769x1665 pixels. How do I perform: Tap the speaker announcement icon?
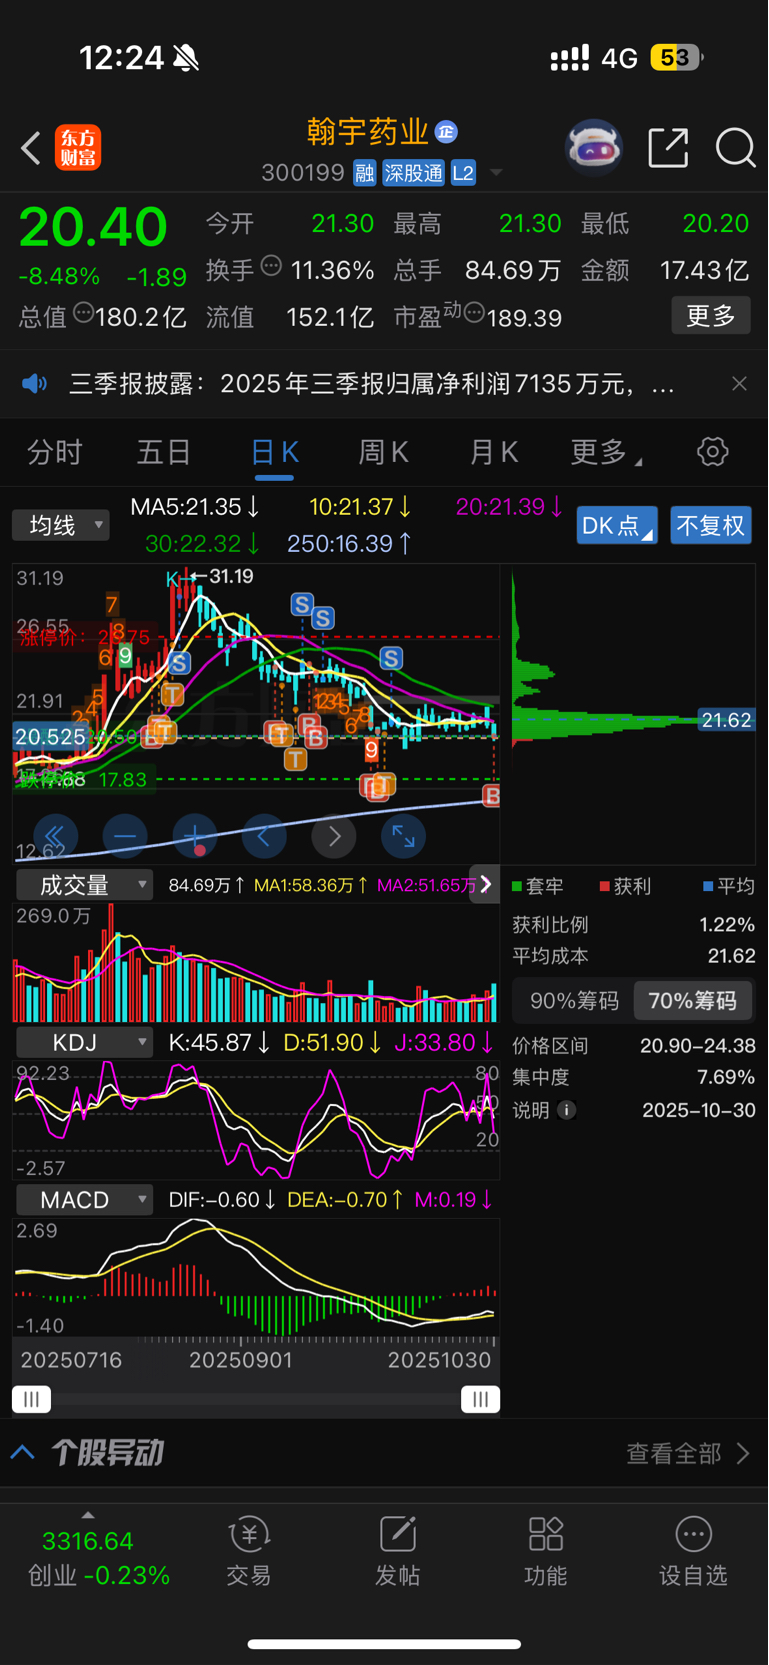(x=35, y=384)
